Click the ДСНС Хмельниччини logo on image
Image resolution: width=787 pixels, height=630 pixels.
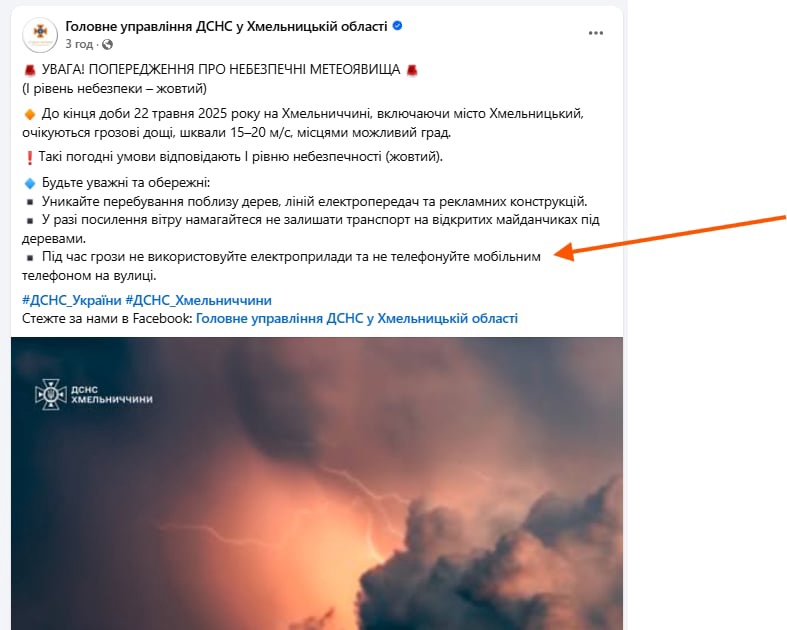[94, 394]
